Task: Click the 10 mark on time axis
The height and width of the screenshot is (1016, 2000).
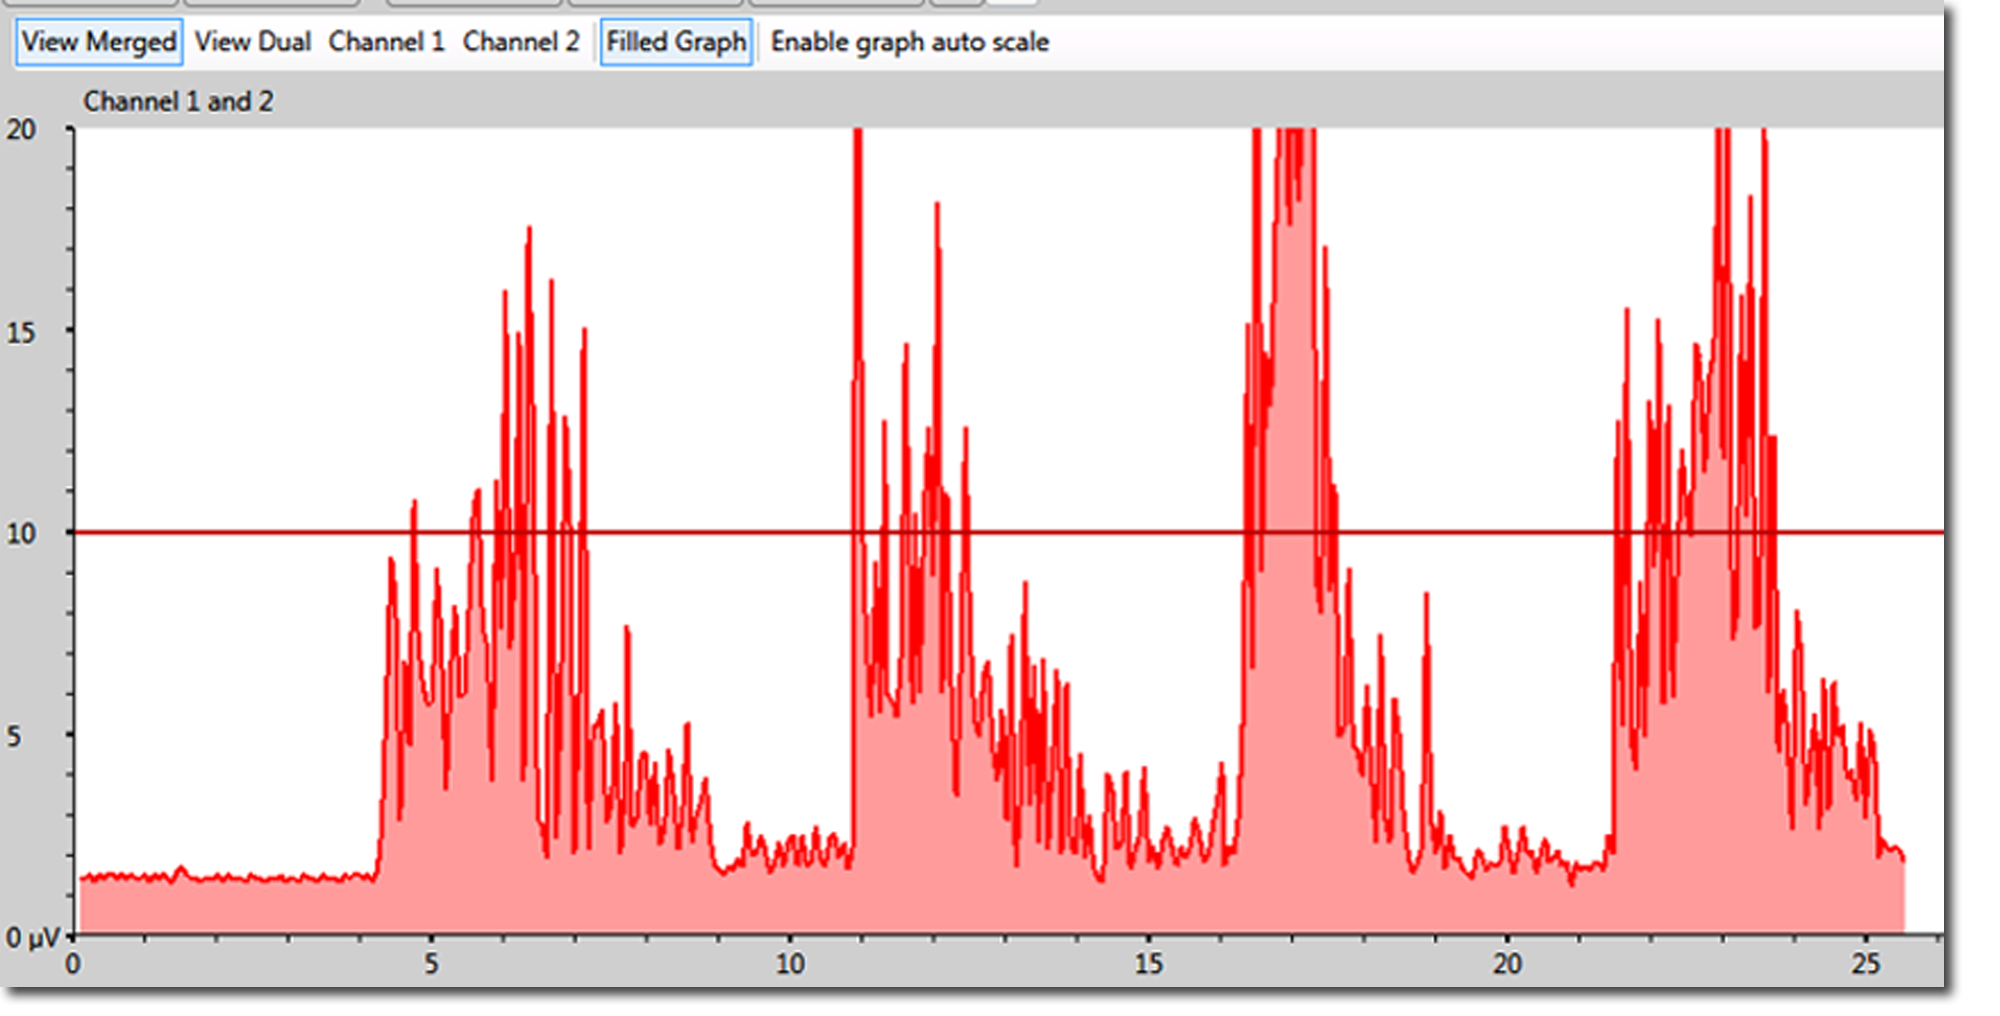Action: (x=789, y=964)
